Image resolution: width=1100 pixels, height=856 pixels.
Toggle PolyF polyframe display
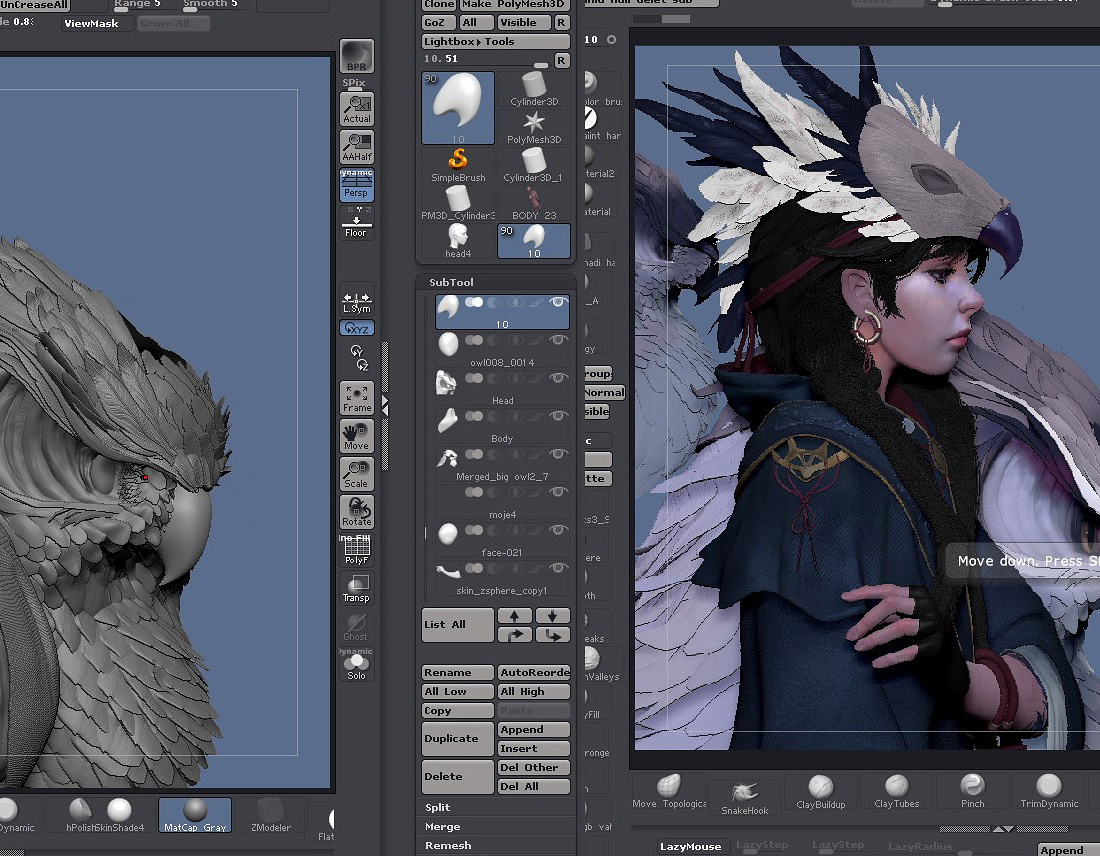(356, 549)
